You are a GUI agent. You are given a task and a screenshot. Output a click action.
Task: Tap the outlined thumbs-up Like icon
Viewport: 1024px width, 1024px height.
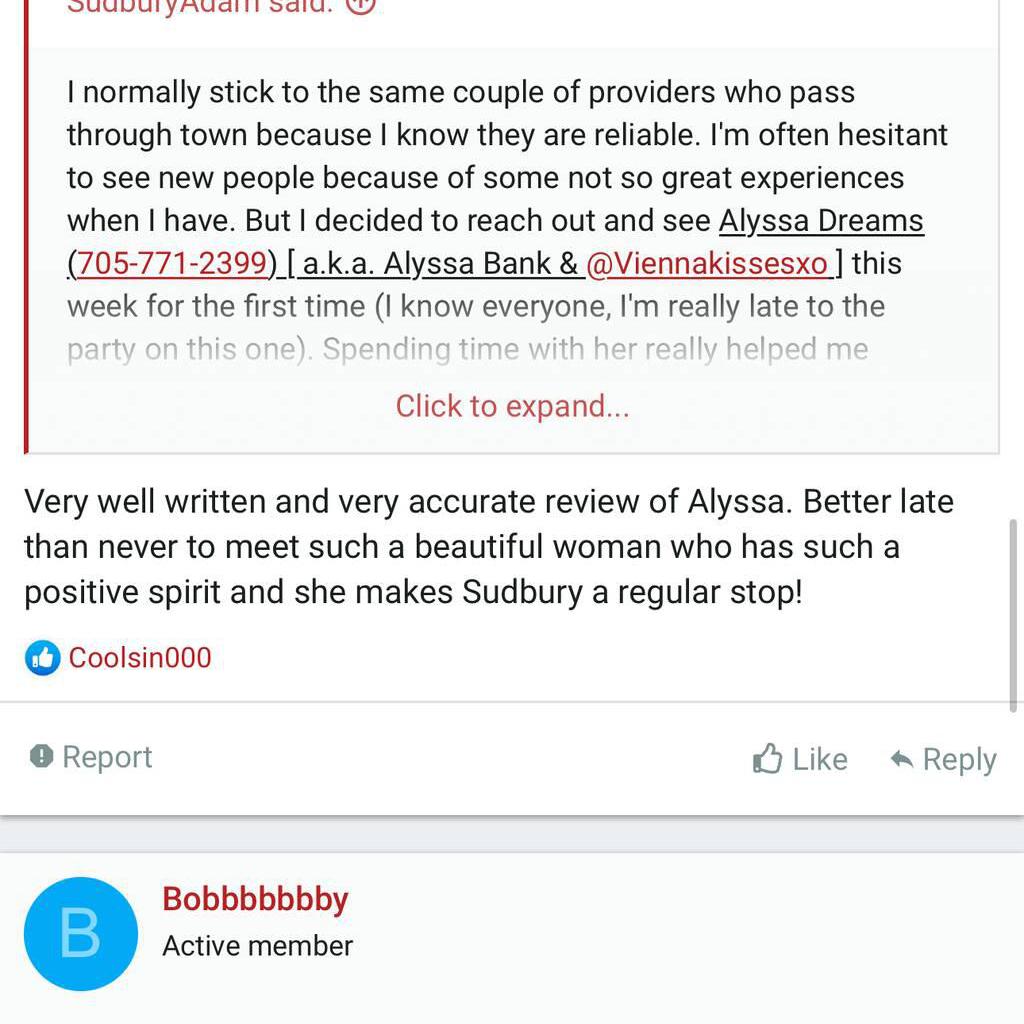pyautogui.click(x=767, y=759)
